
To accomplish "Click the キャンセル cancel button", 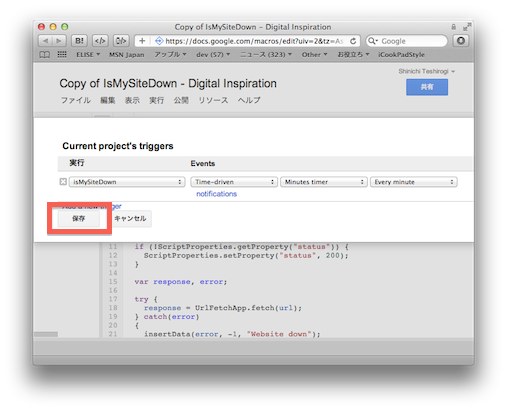I will point(130,219).
